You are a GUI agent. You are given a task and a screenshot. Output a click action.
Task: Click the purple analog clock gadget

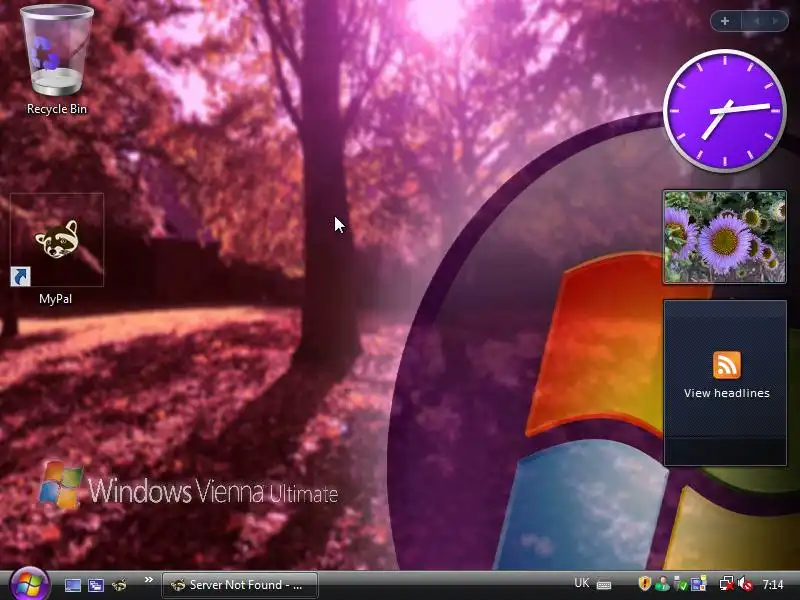724,111
